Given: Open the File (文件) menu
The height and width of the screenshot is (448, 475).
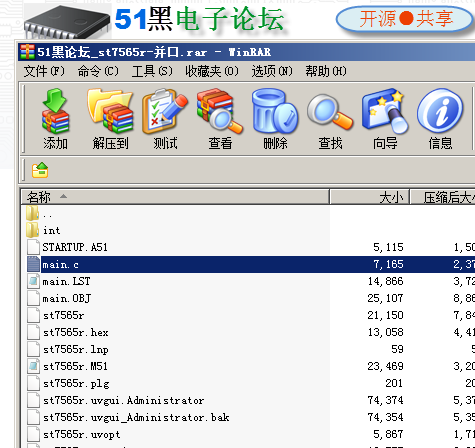Looking at the screenshot, I should click(x=44, y=71).
